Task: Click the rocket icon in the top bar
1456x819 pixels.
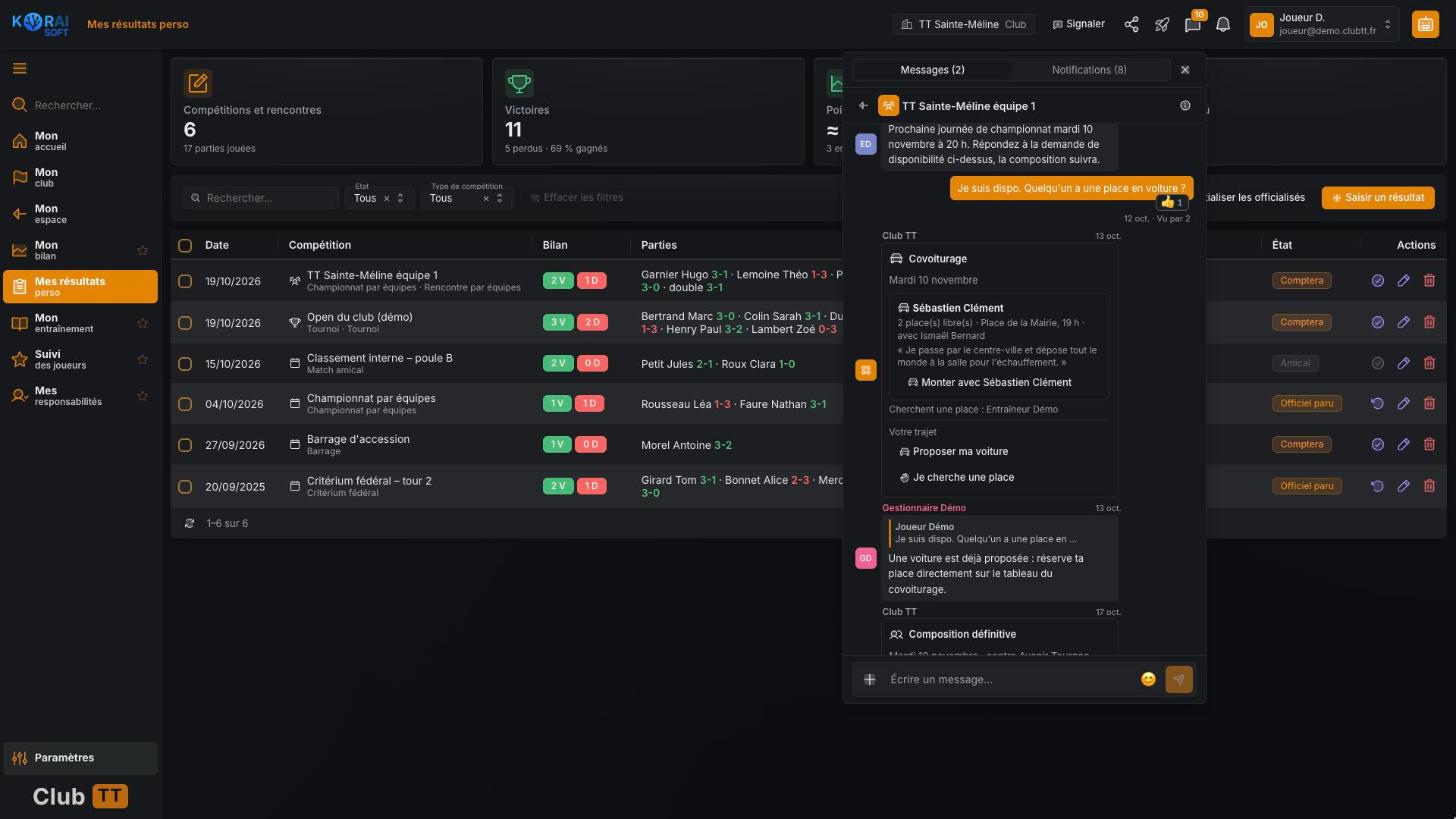Action: click(x=1162, y=24)
